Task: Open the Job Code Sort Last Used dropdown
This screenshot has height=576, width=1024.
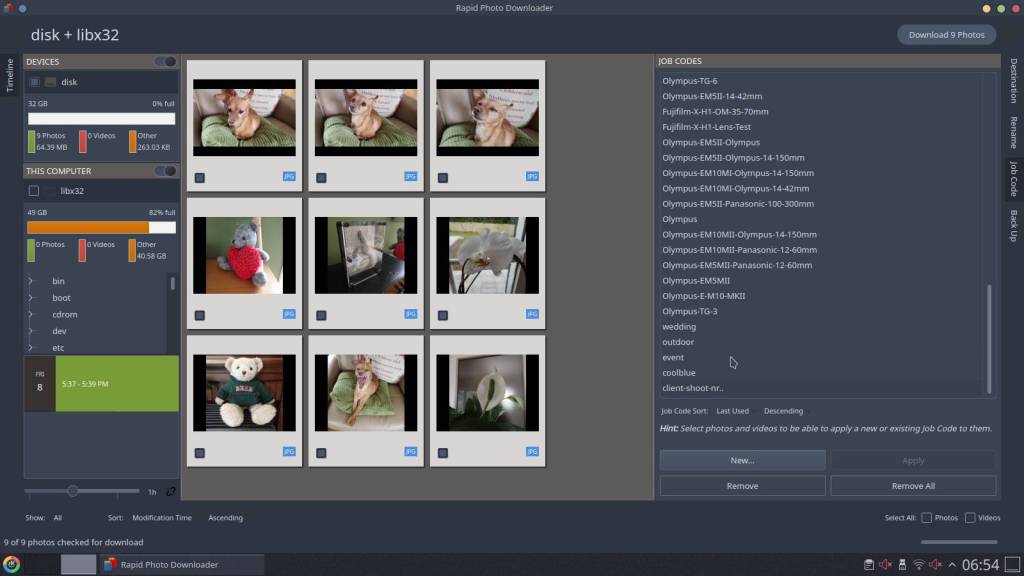Action: (732, 411)
